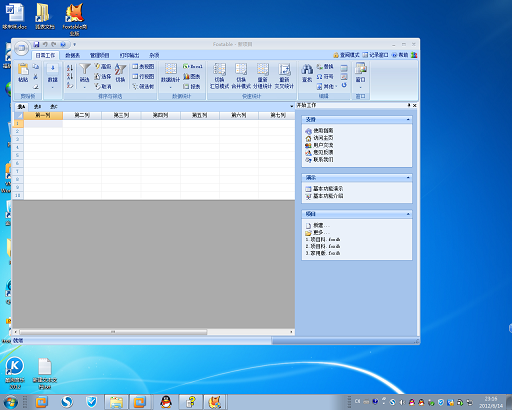The height and width of the screenshot is (410, 512).
Task: Click the grid horizontal scrollbar thumb
Action: coord(113,332)
